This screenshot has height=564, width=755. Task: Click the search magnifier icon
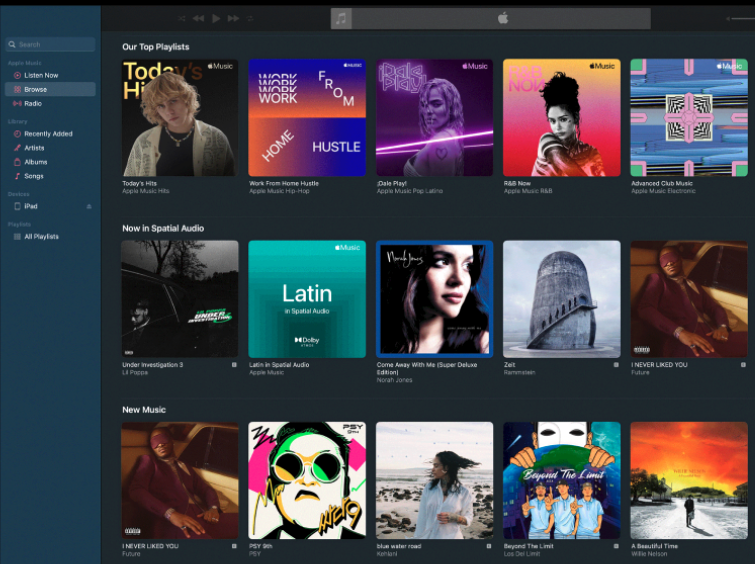click(12, 44)
